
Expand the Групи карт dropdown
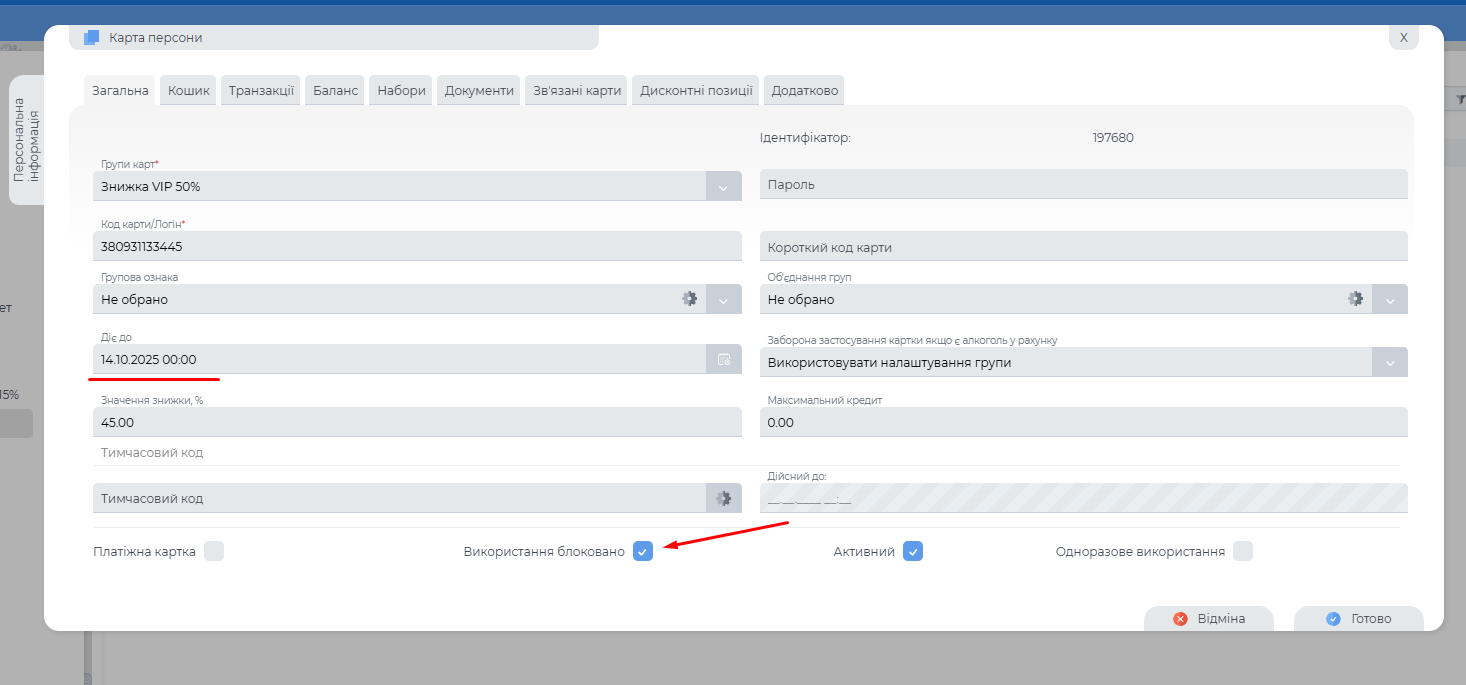tap(724, 186)
